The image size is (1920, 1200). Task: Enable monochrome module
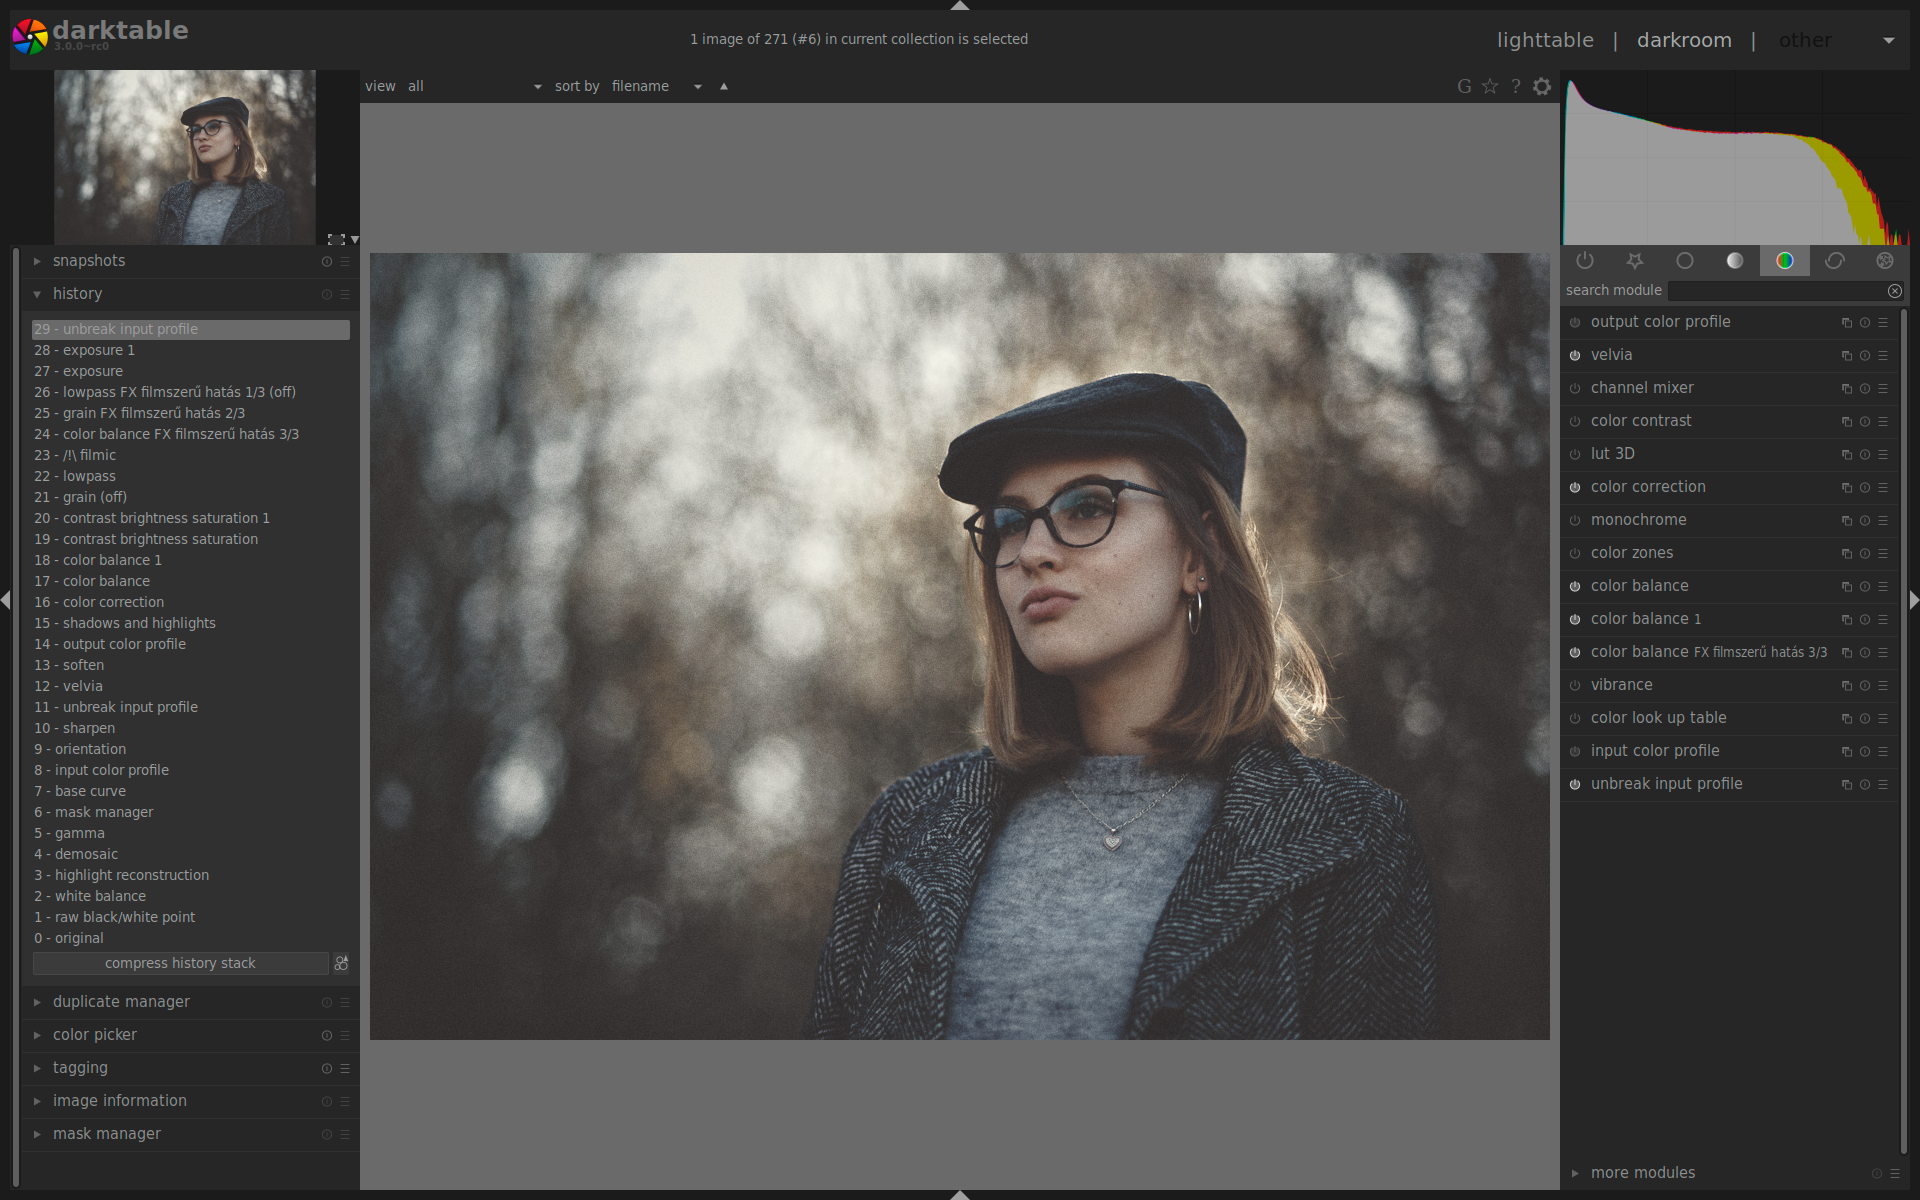pos(1575,521)
